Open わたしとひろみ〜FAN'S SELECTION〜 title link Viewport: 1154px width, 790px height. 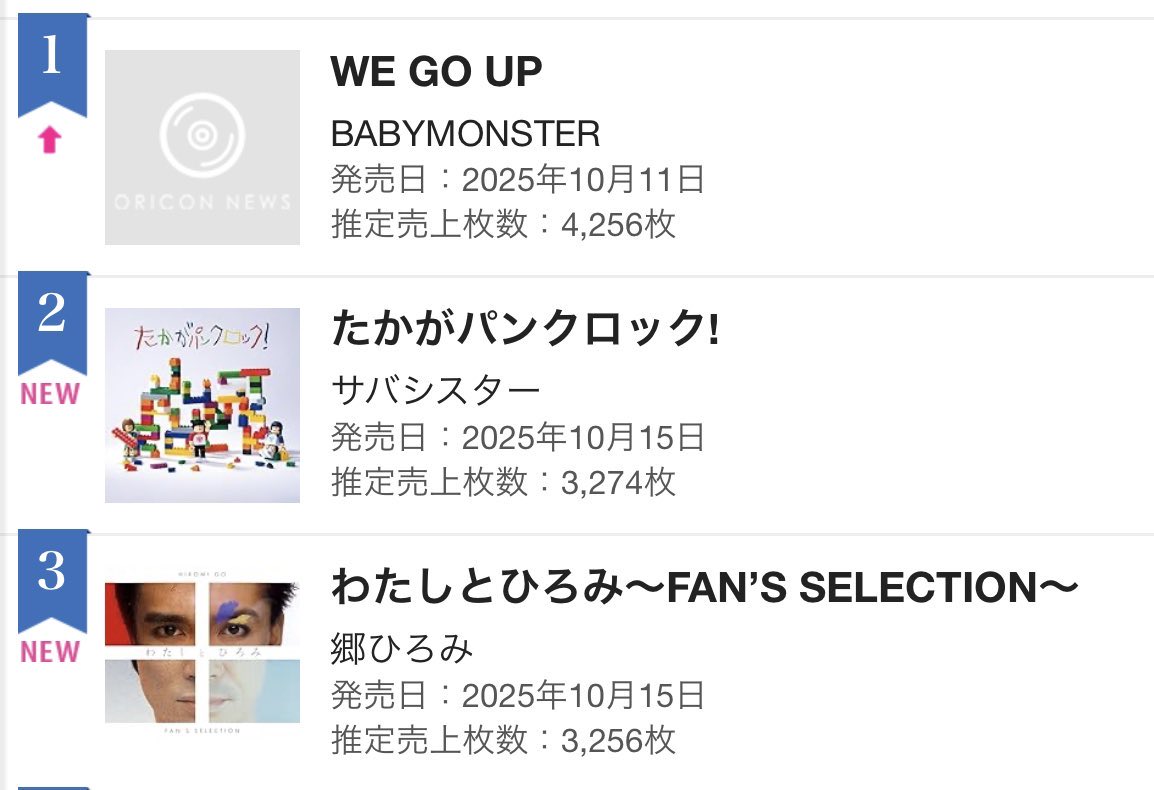pyautogui.click(x=705, y=588)
